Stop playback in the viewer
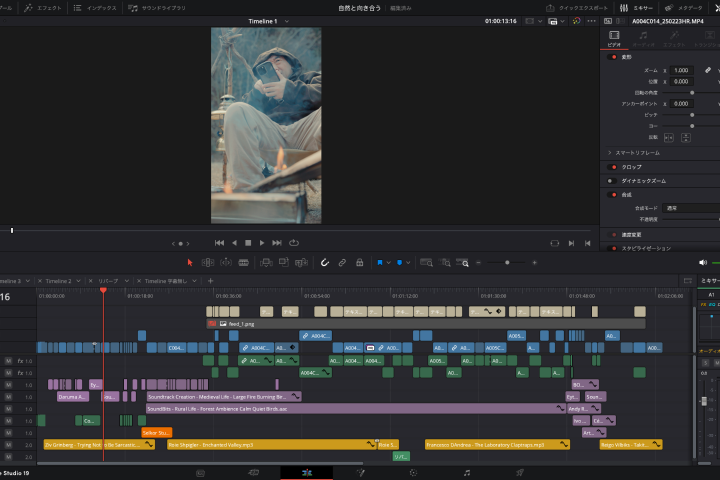 (248, 243)
